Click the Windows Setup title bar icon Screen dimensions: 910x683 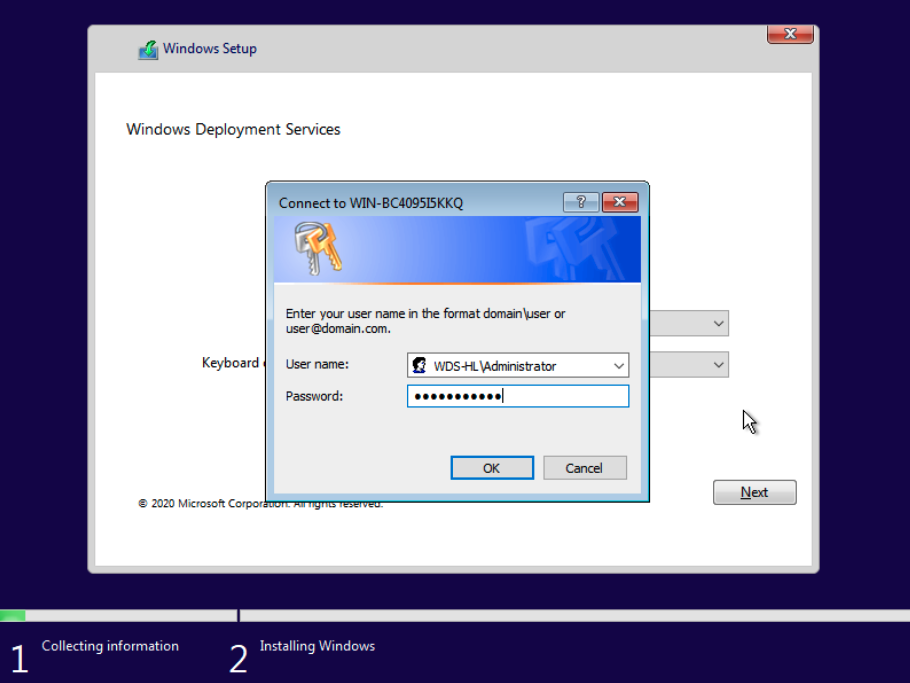click(x=148, y=49)
